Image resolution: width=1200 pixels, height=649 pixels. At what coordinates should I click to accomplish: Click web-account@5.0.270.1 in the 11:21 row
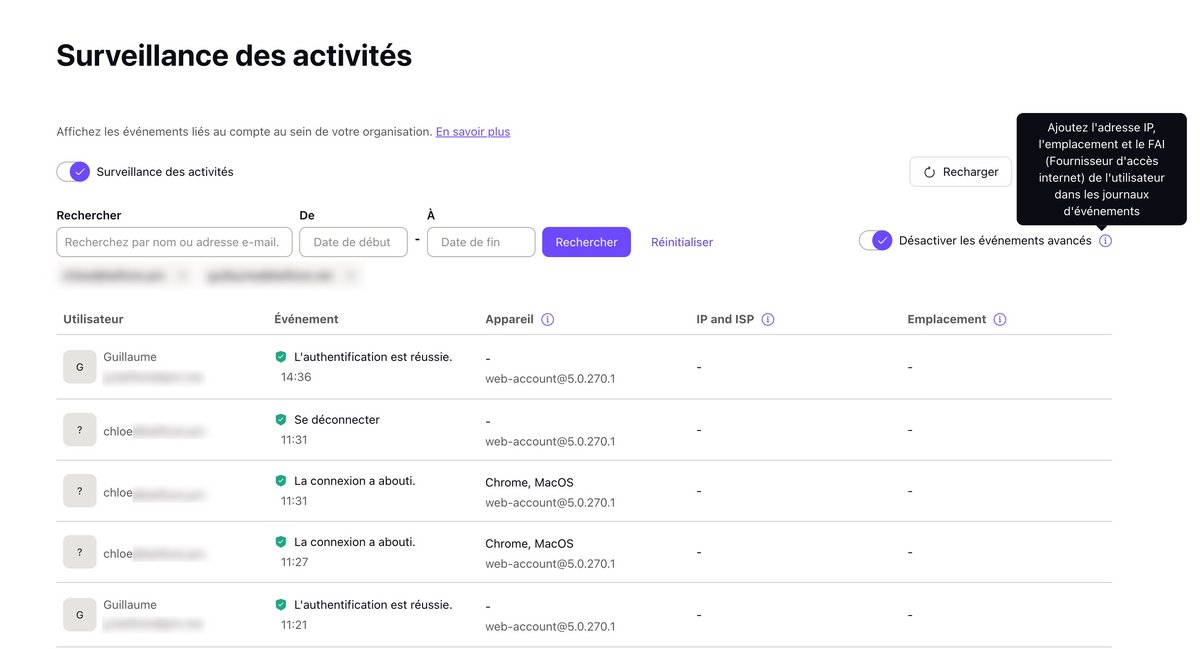click(x=550, y=627)
